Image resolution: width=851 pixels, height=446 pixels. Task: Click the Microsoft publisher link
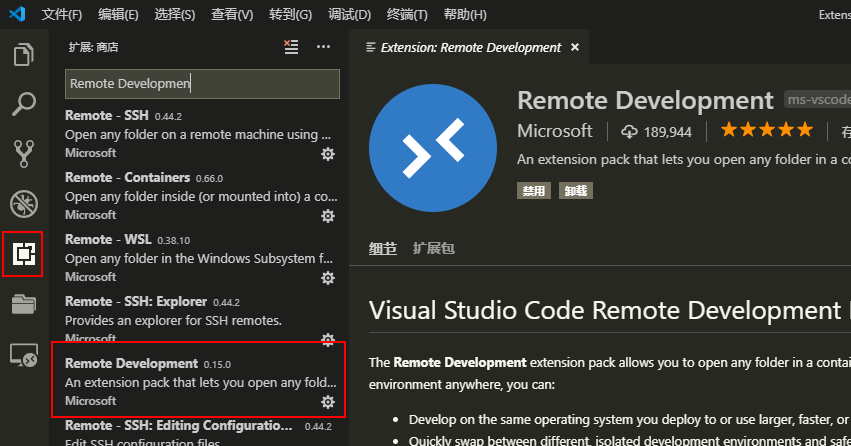pos(555,131)
